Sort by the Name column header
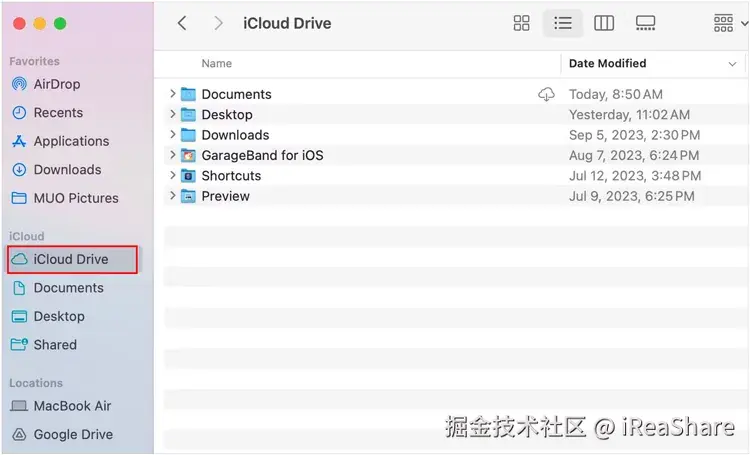Viewport: 750px width, 455px height. (x=217, y=64)
